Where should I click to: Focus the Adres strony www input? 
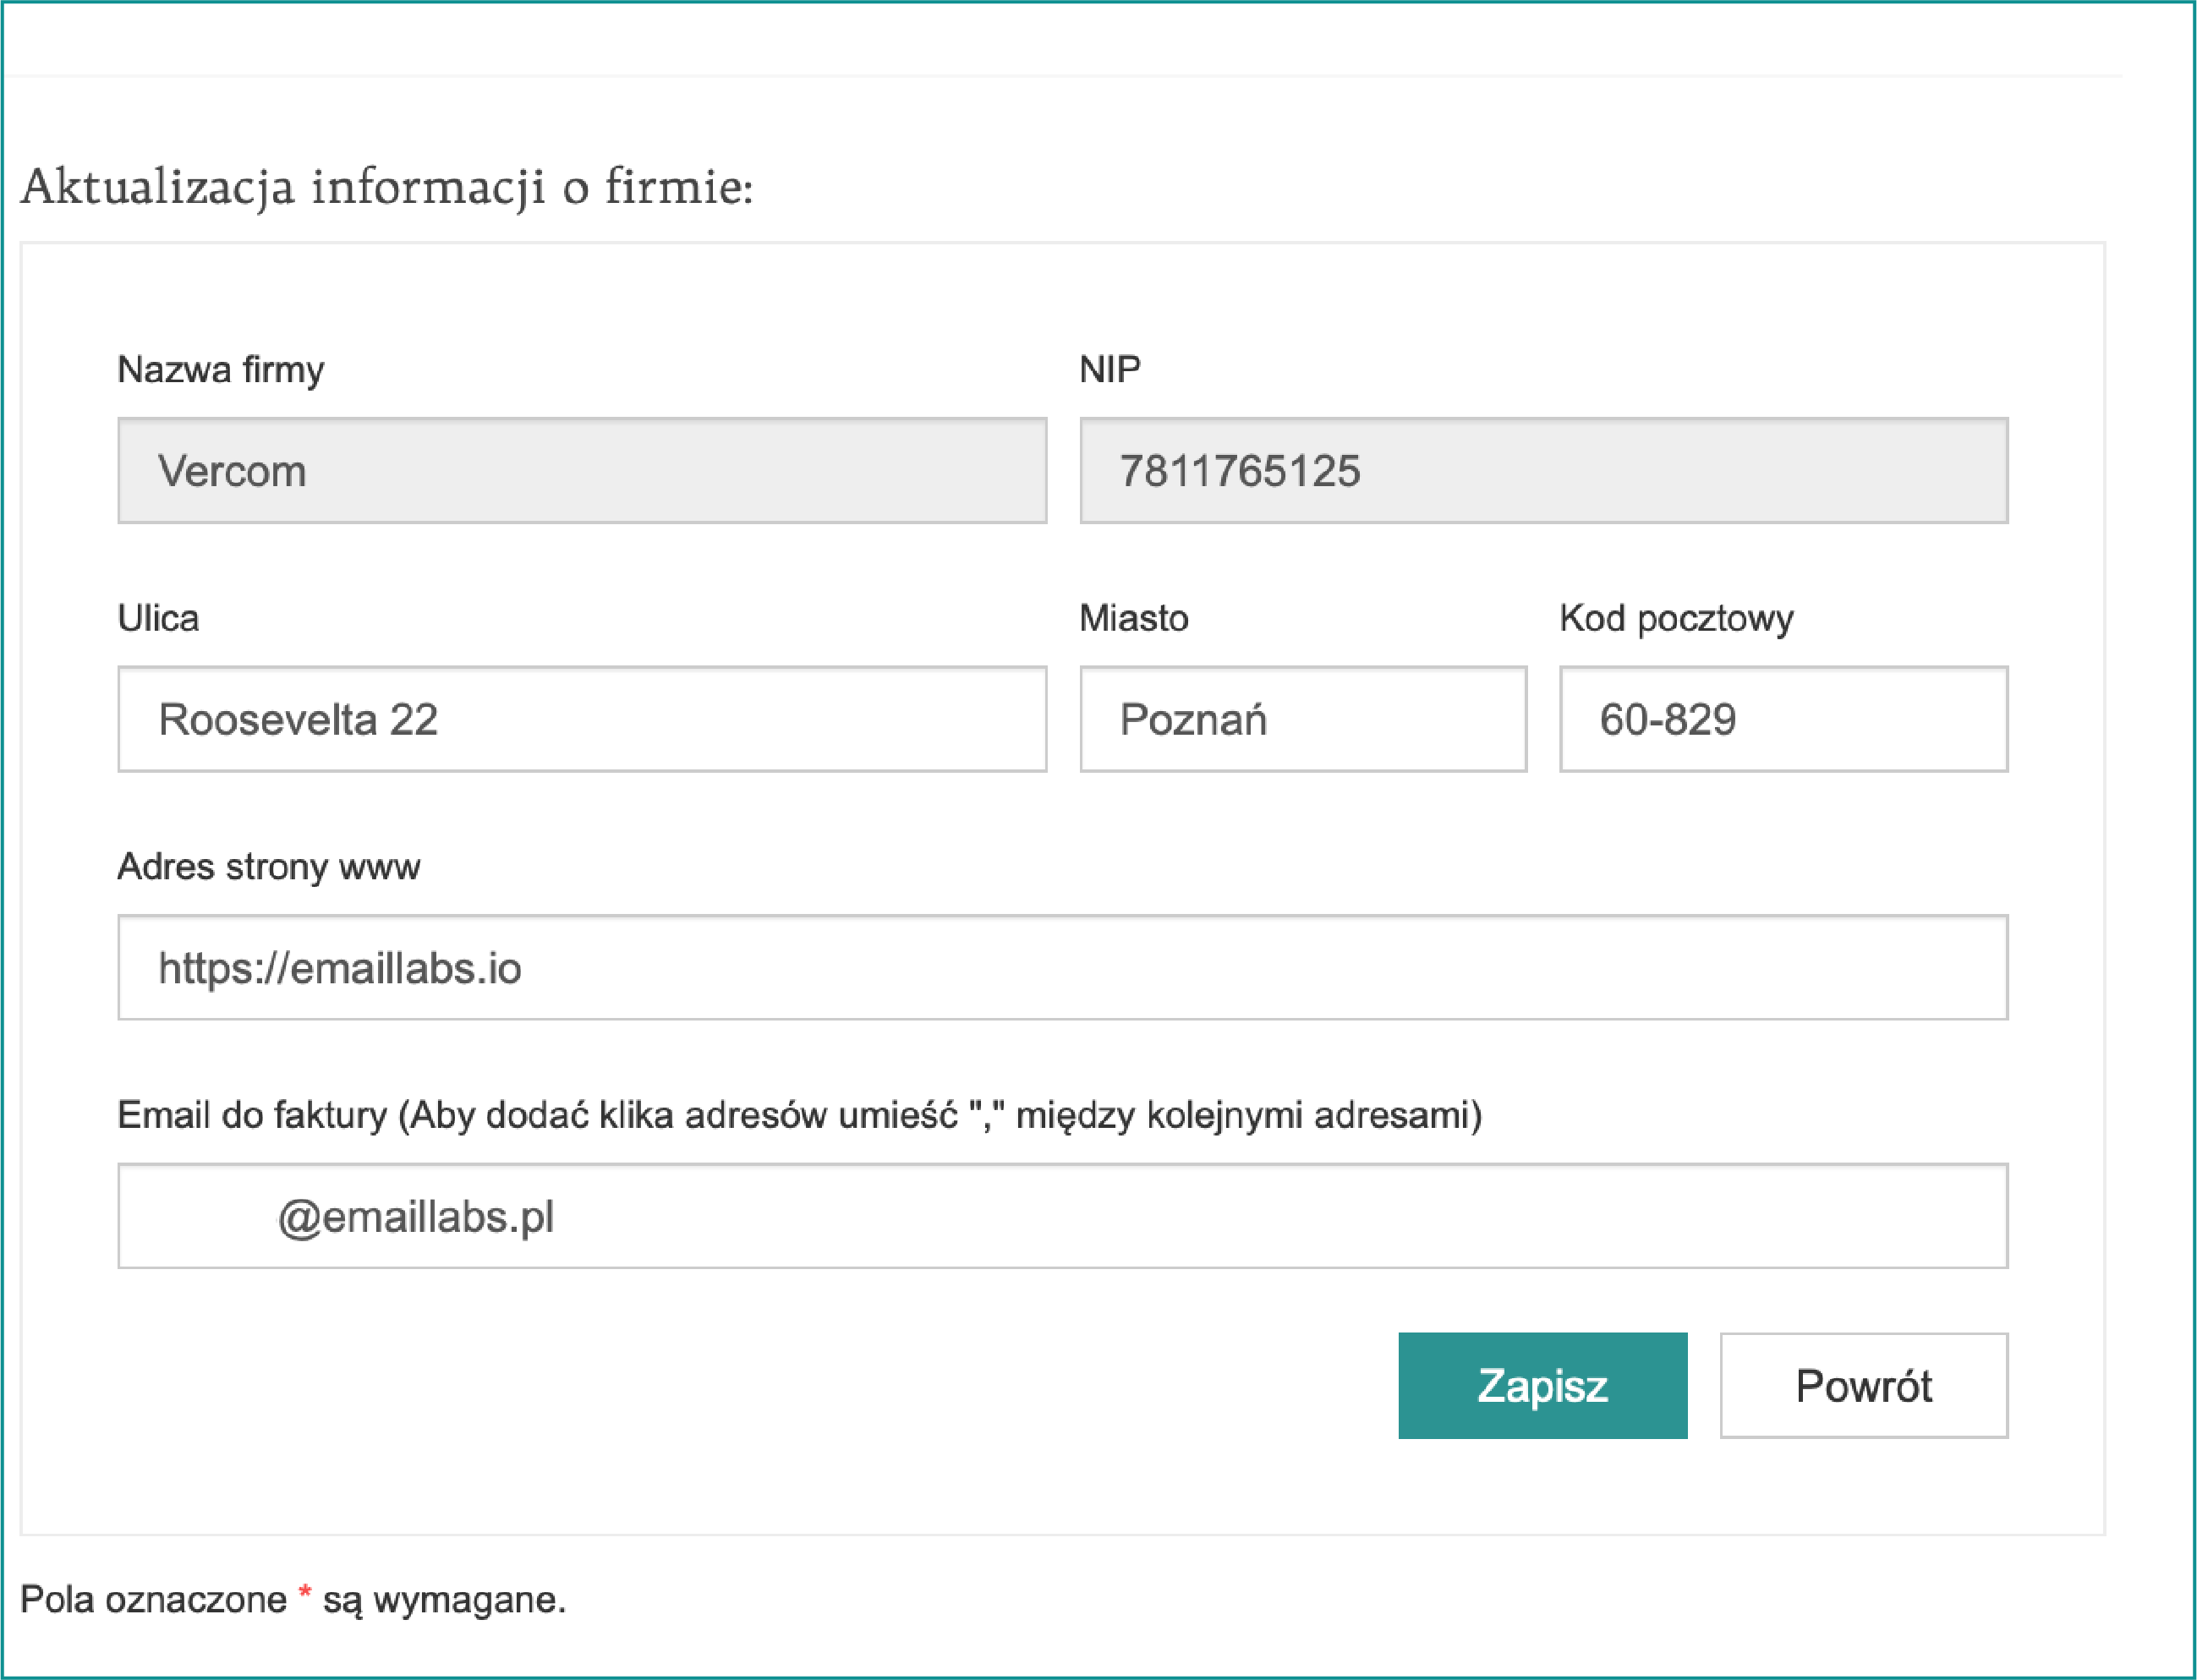click(1062, 967)
